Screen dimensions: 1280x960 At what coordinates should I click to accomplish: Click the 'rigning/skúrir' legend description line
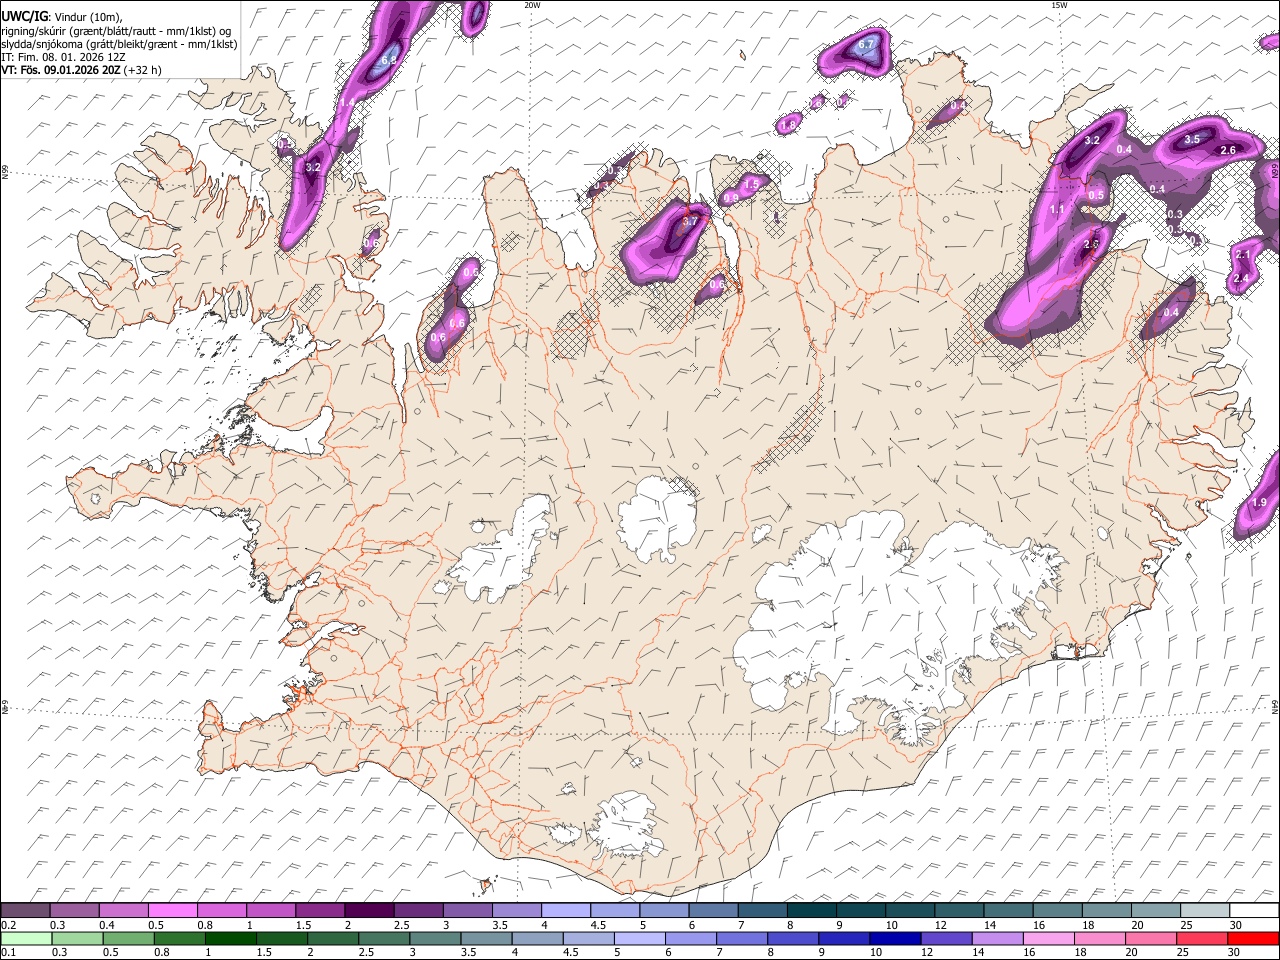pyautogui.click(x=117, y=30)
